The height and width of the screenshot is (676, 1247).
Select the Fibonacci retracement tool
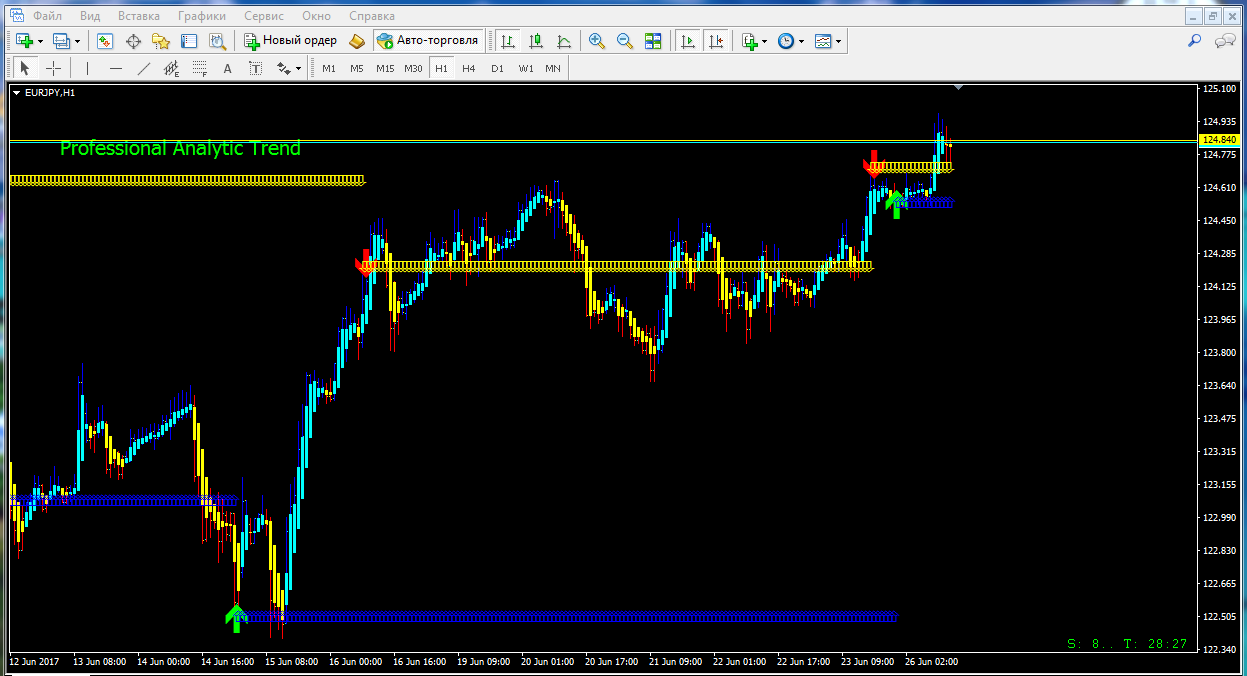coord(199,68)
